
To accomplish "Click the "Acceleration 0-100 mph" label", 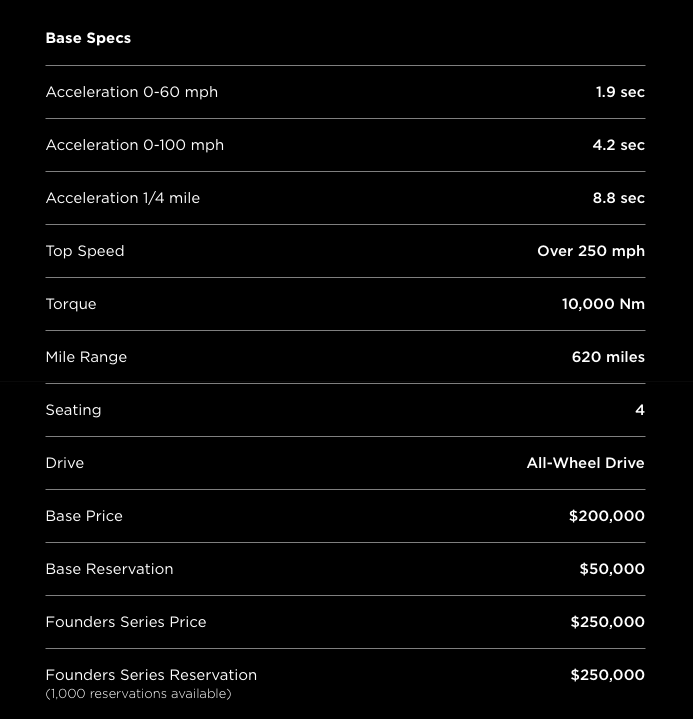I will (134, 145).
